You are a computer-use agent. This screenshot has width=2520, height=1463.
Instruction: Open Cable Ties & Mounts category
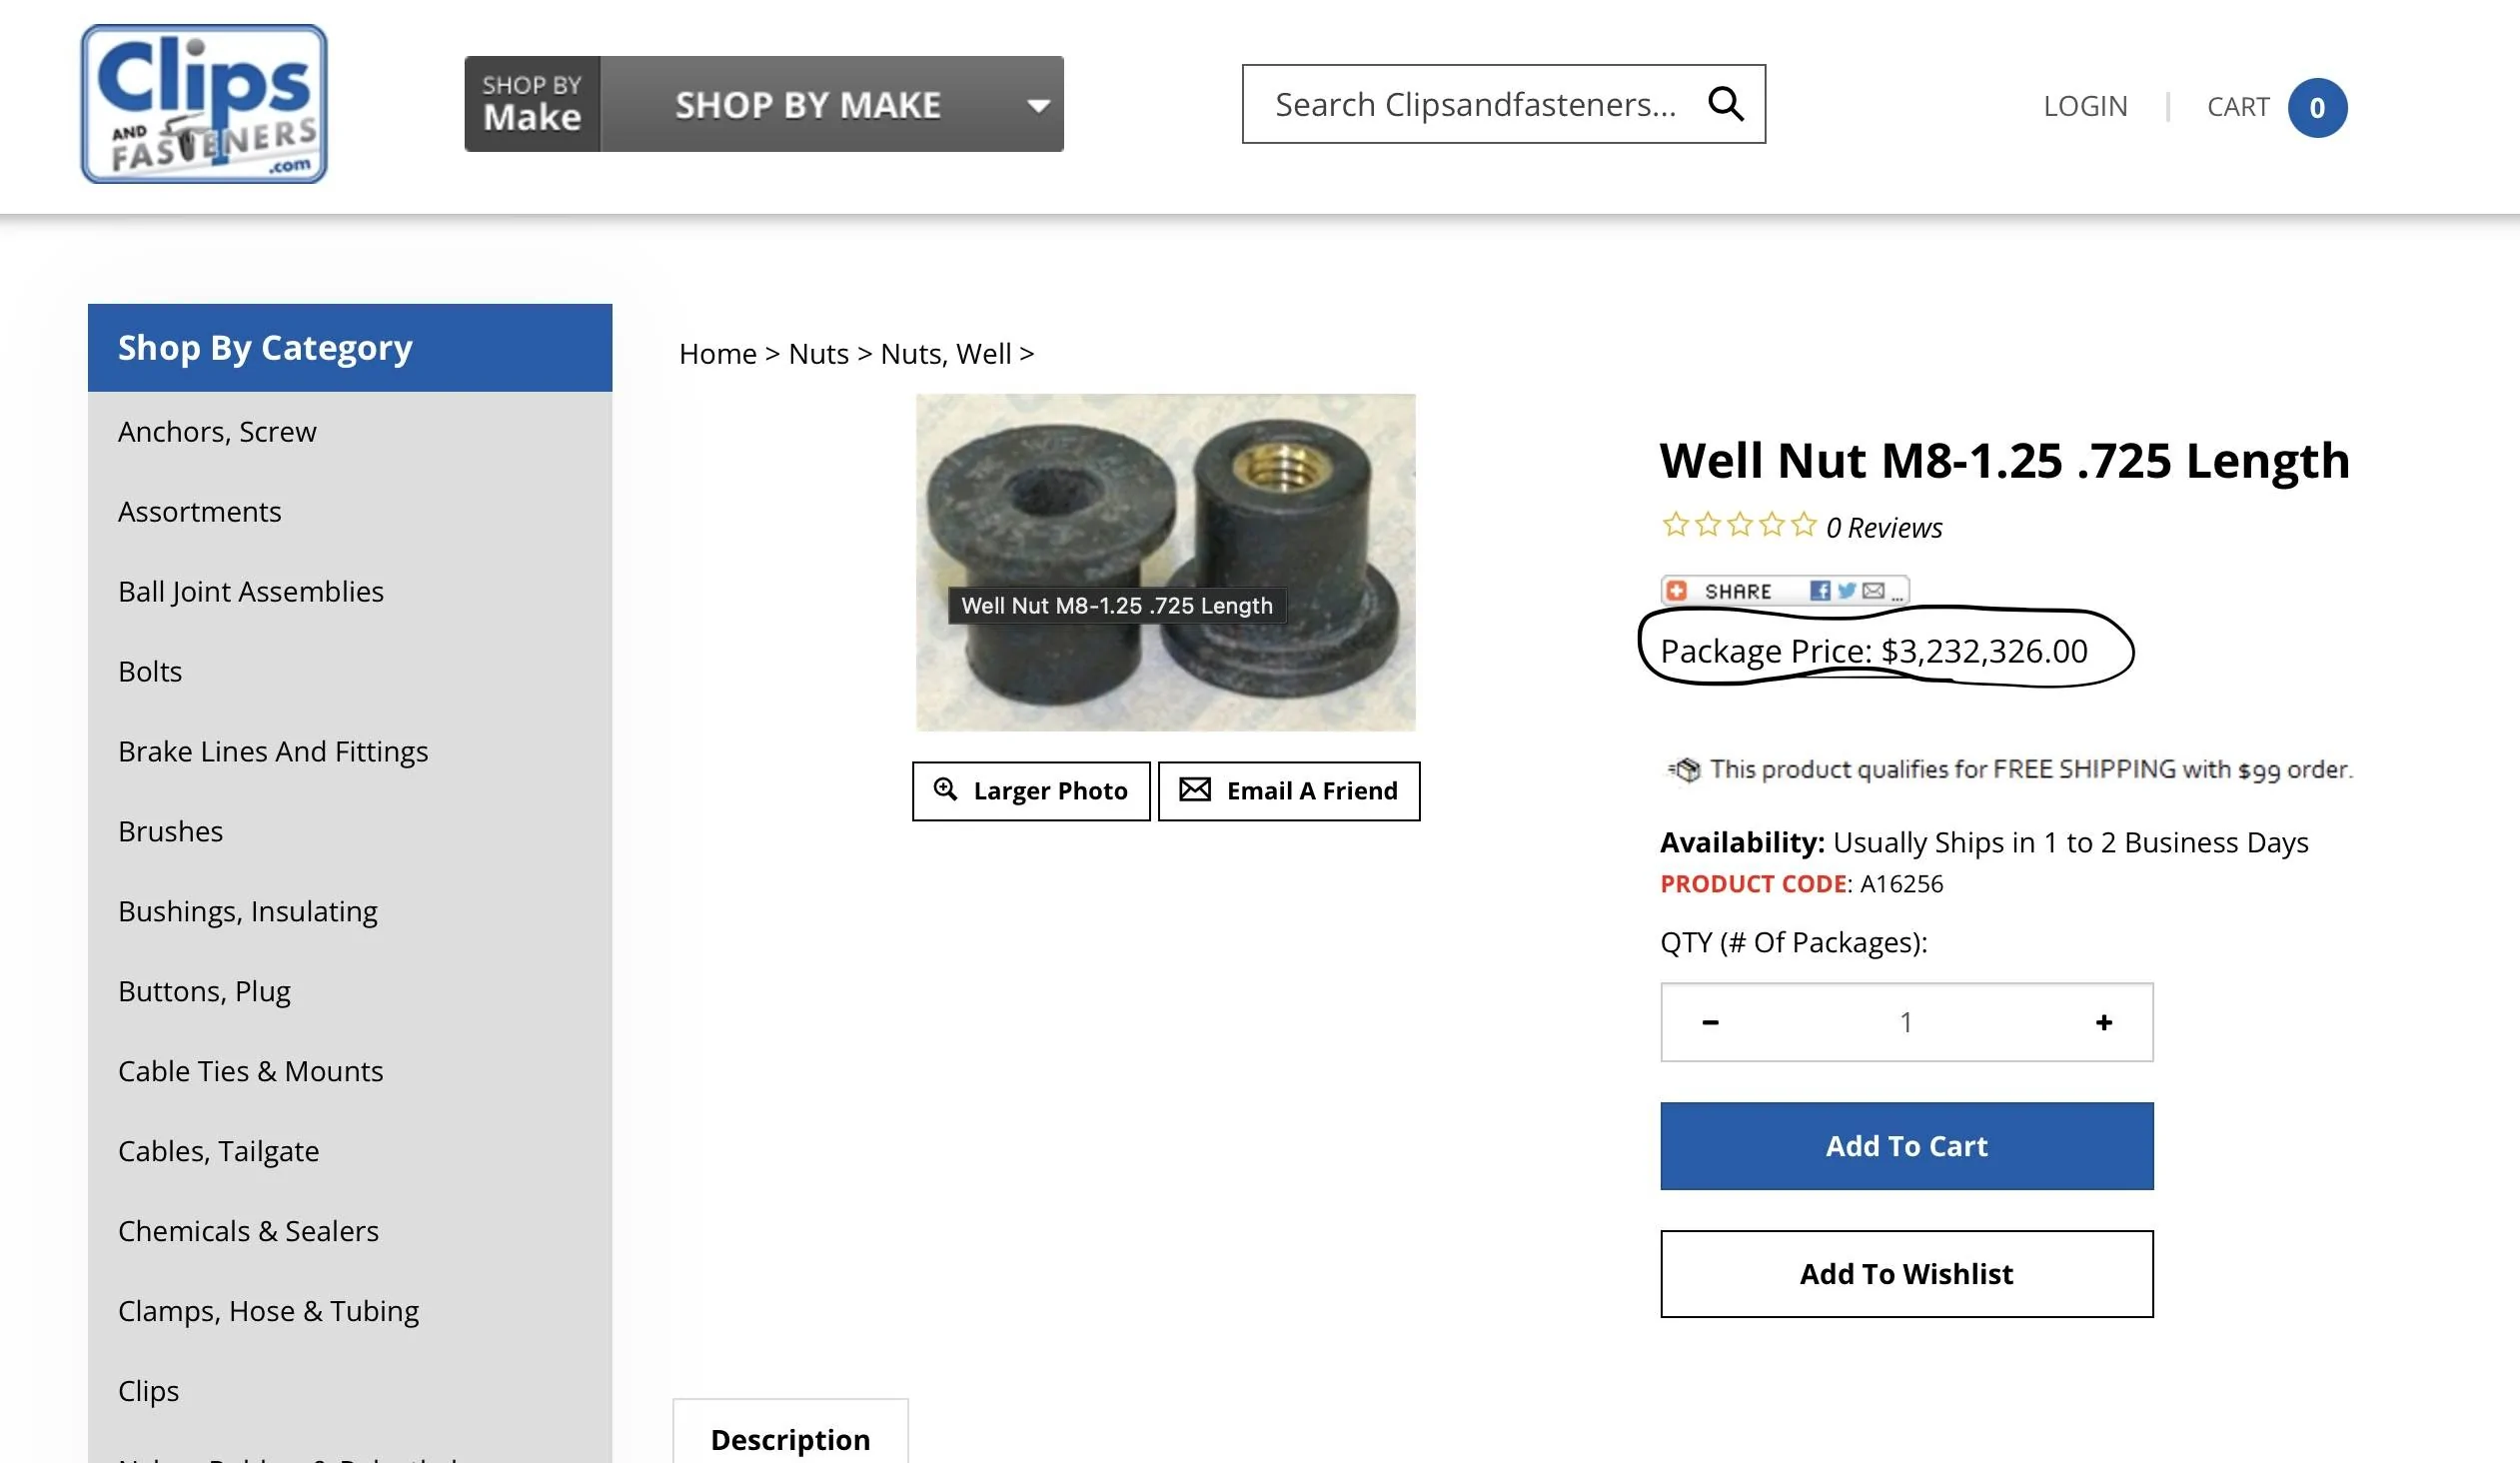(250, 1071)
